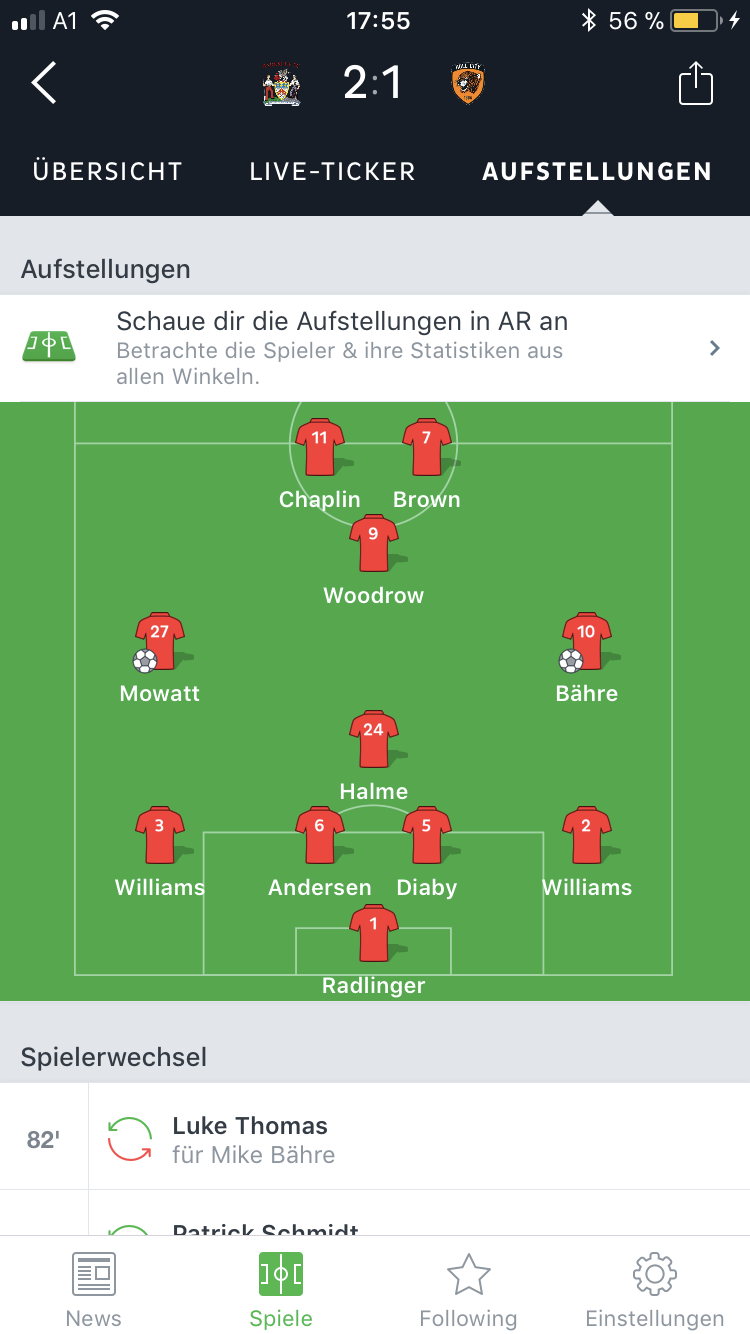Open Einstellungen gear in the bottom bar
This screenshot has height=1334, width=750.
coord(655,1289)
